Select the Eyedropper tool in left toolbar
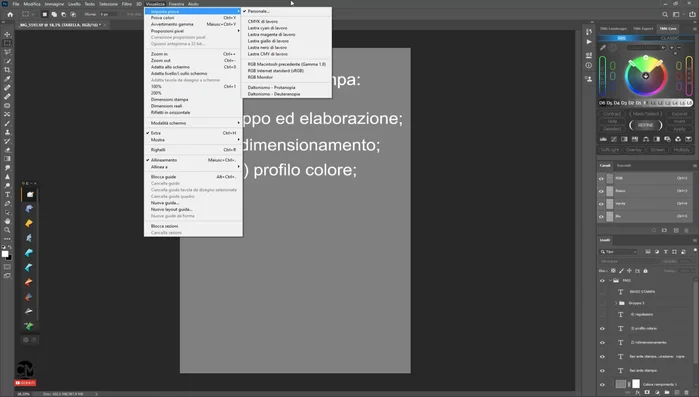Image resolution: width=699 pixels, height=397 pixels. click(7, 79)
